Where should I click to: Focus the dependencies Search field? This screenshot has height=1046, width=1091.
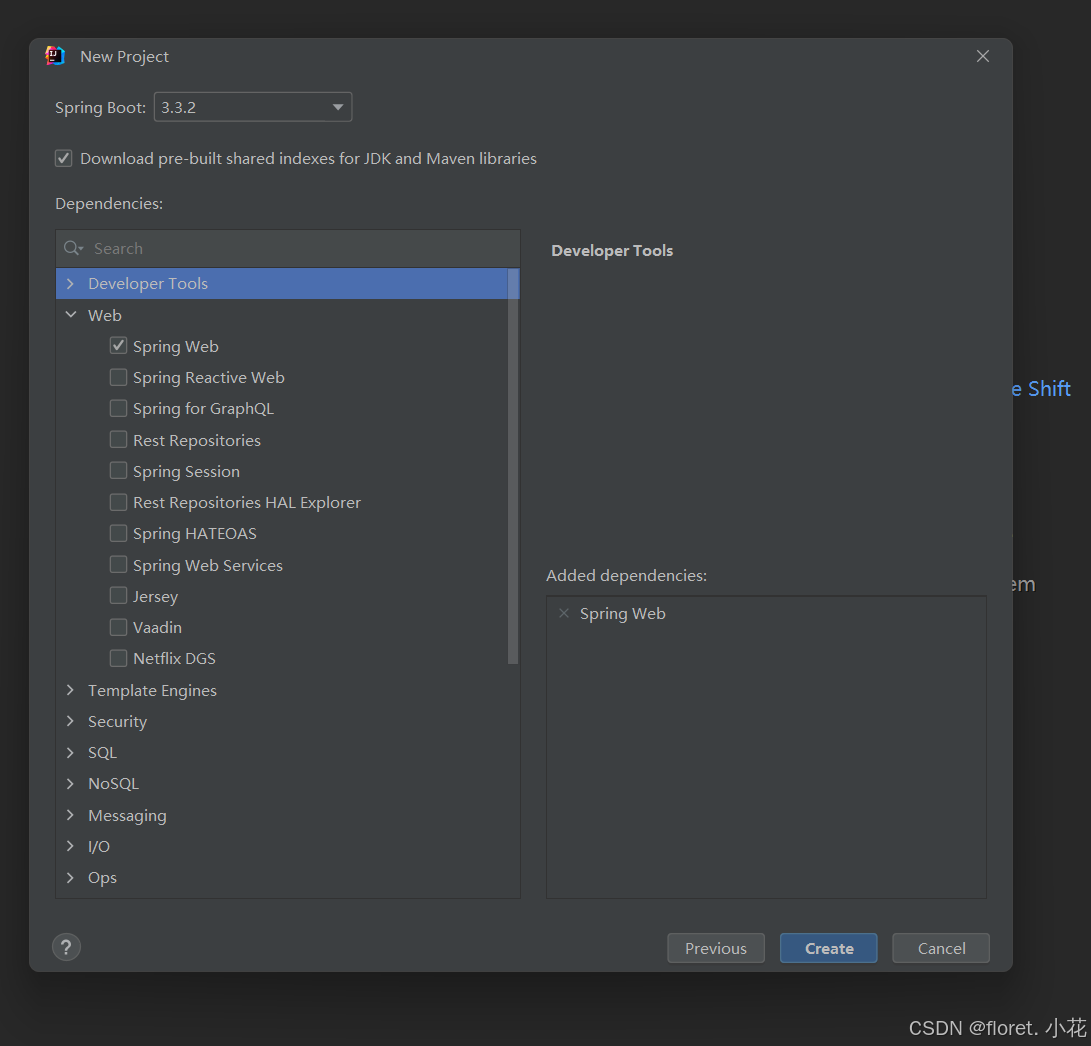288,248
